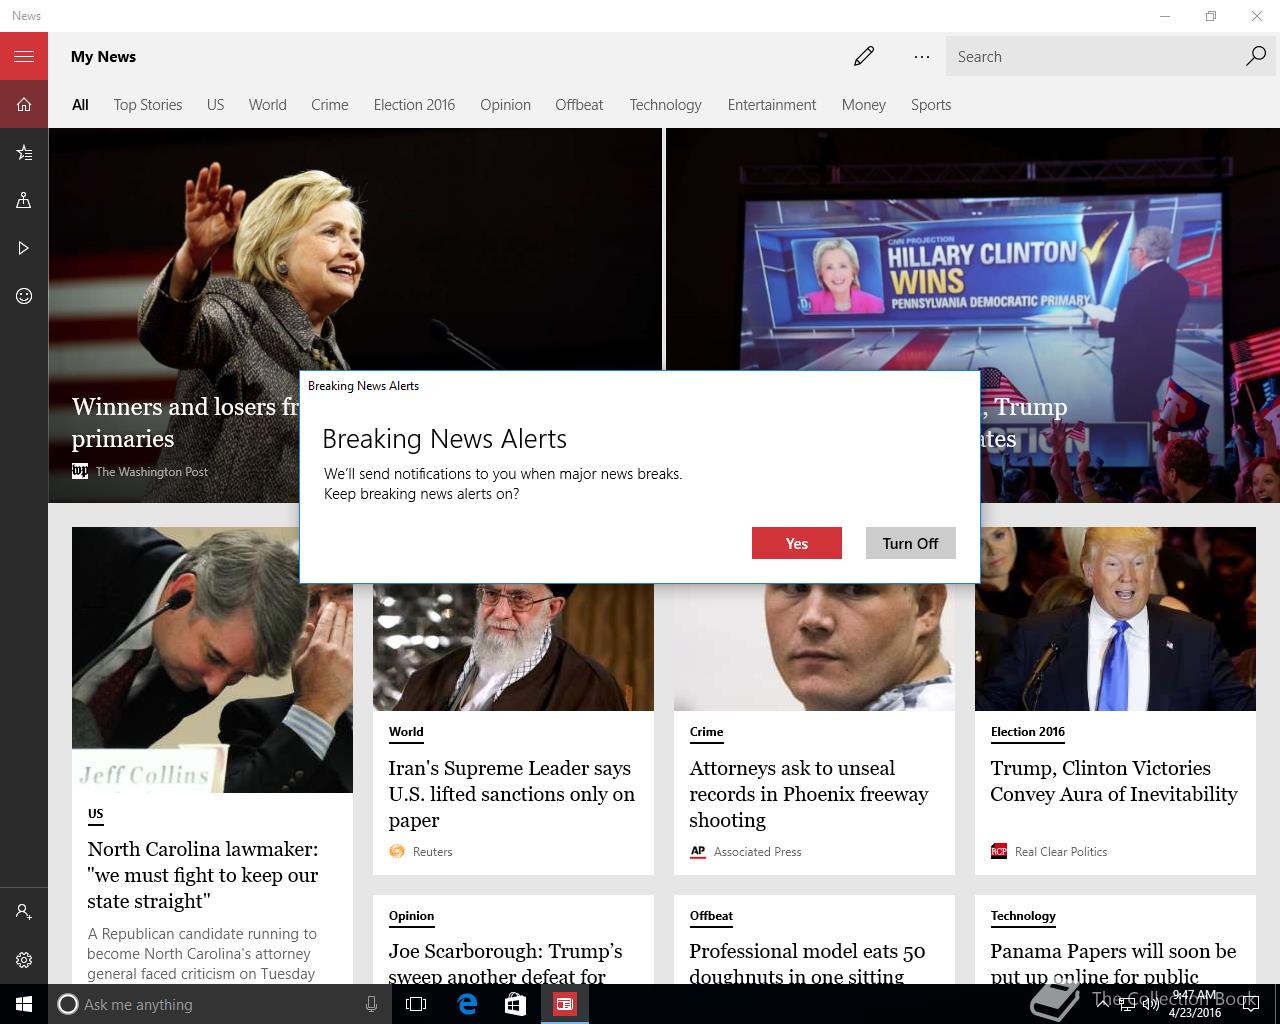Open Videos play icon in sidebar
This screenshot has width=1280, height=1024.
(x=24, y=248)
